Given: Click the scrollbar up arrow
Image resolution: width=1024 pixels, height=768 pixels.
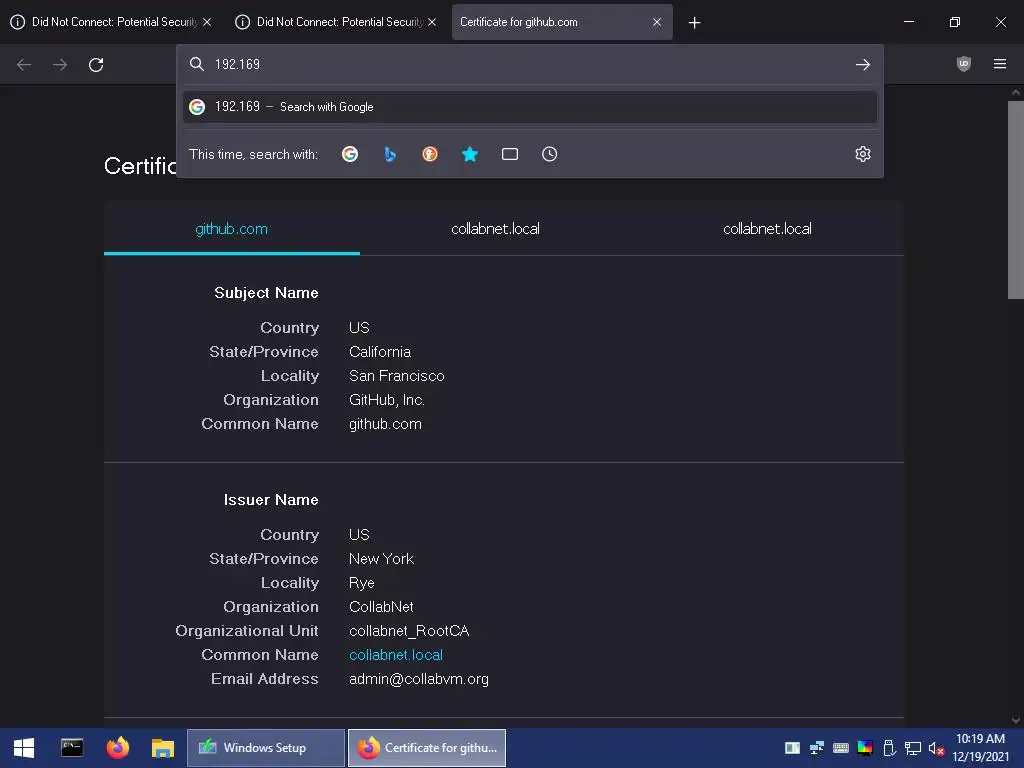Looking at the screenshot, I should coord(1016,93).
